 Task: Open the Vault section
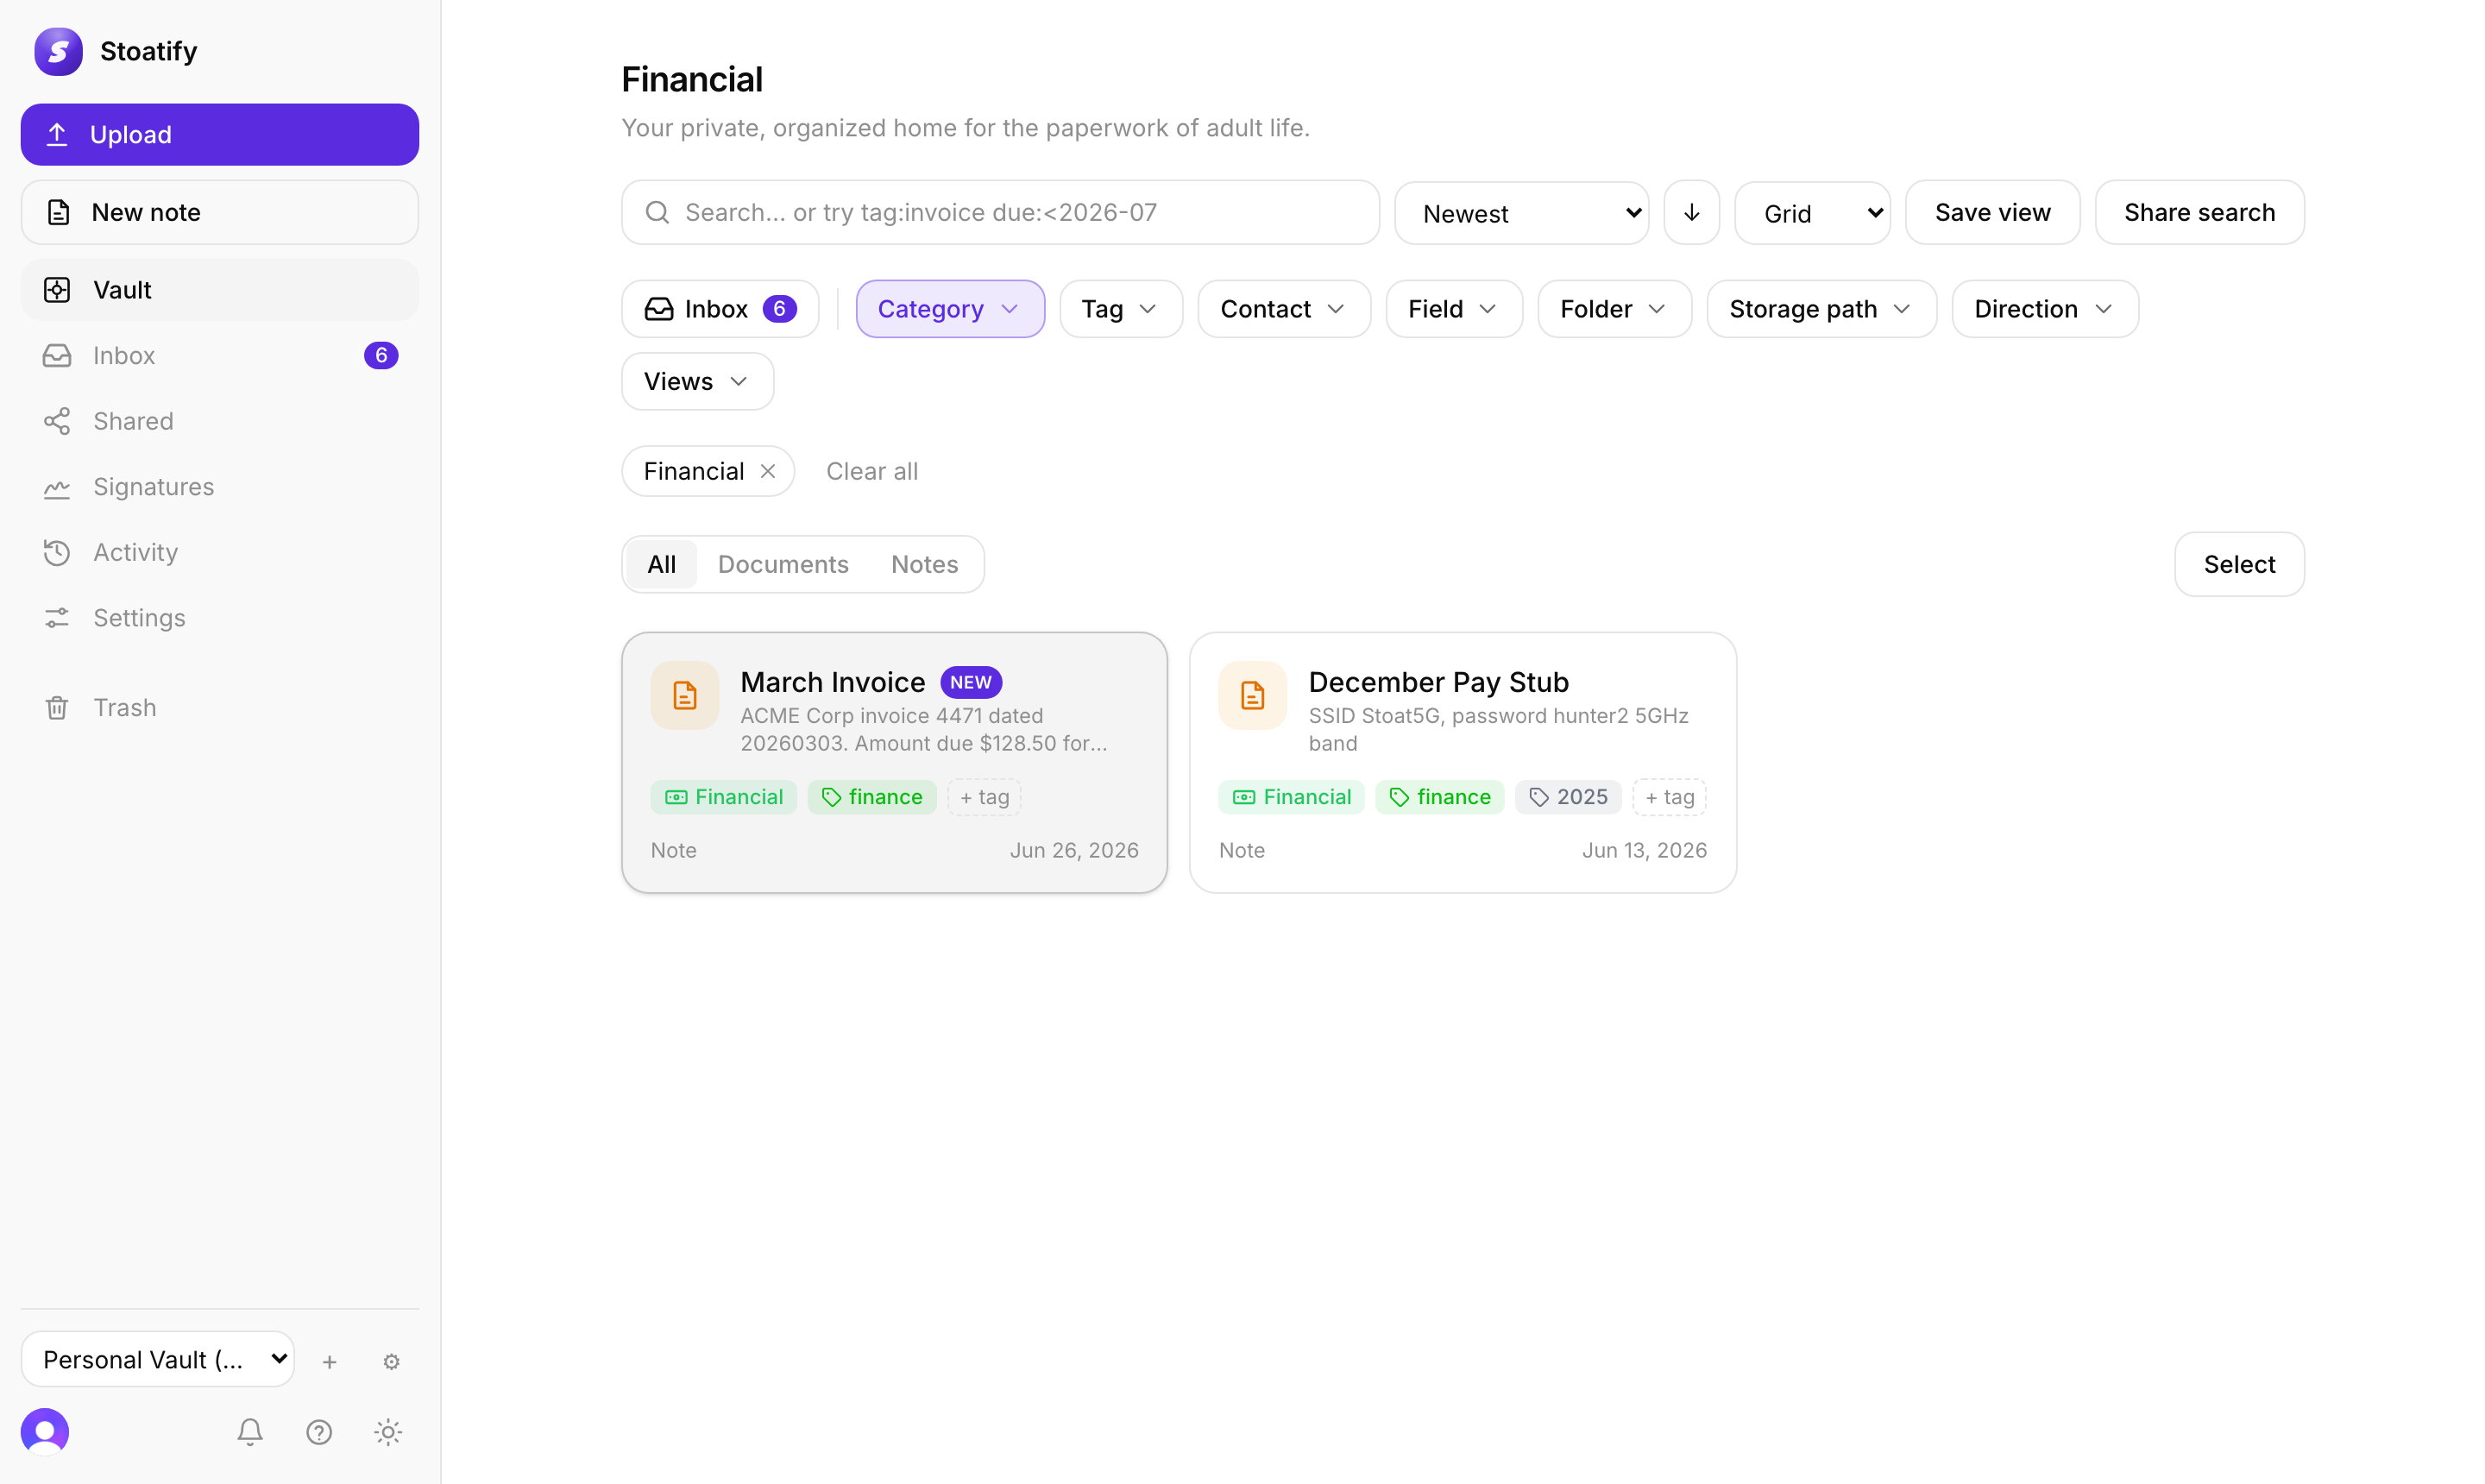click(220, 290)
